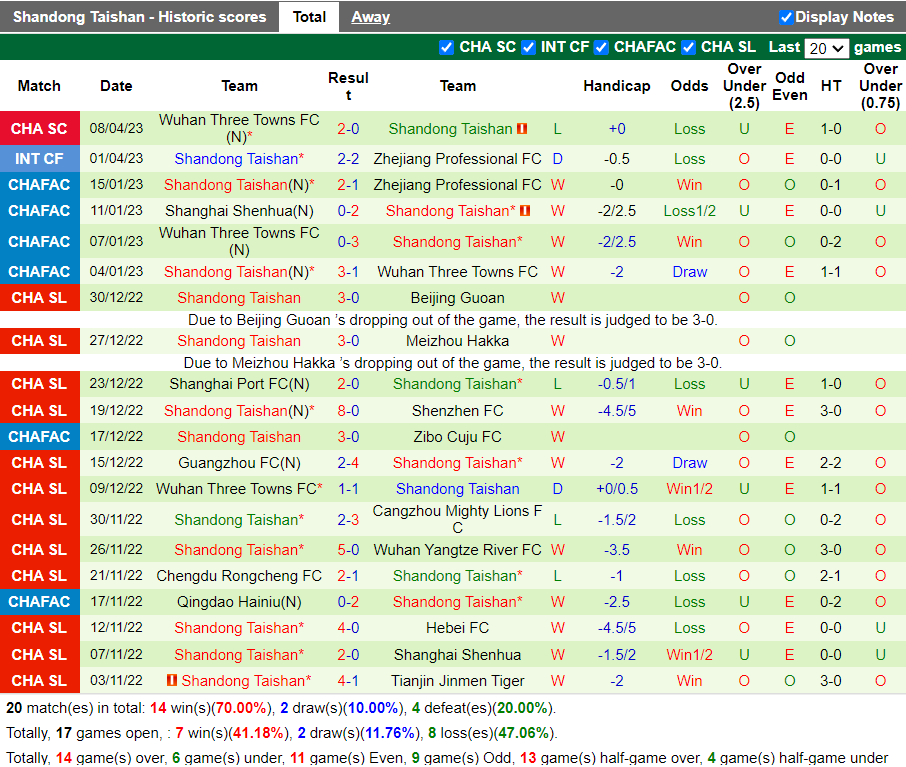Click the Win odds link in the 15/01/23 row
Screen dimensions: 906x767
coord(689,184)
